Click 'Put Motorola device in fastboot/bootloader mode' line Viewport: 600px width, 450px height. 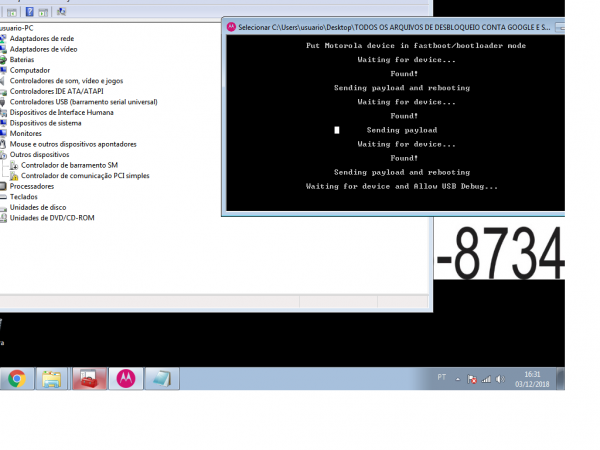416,46
